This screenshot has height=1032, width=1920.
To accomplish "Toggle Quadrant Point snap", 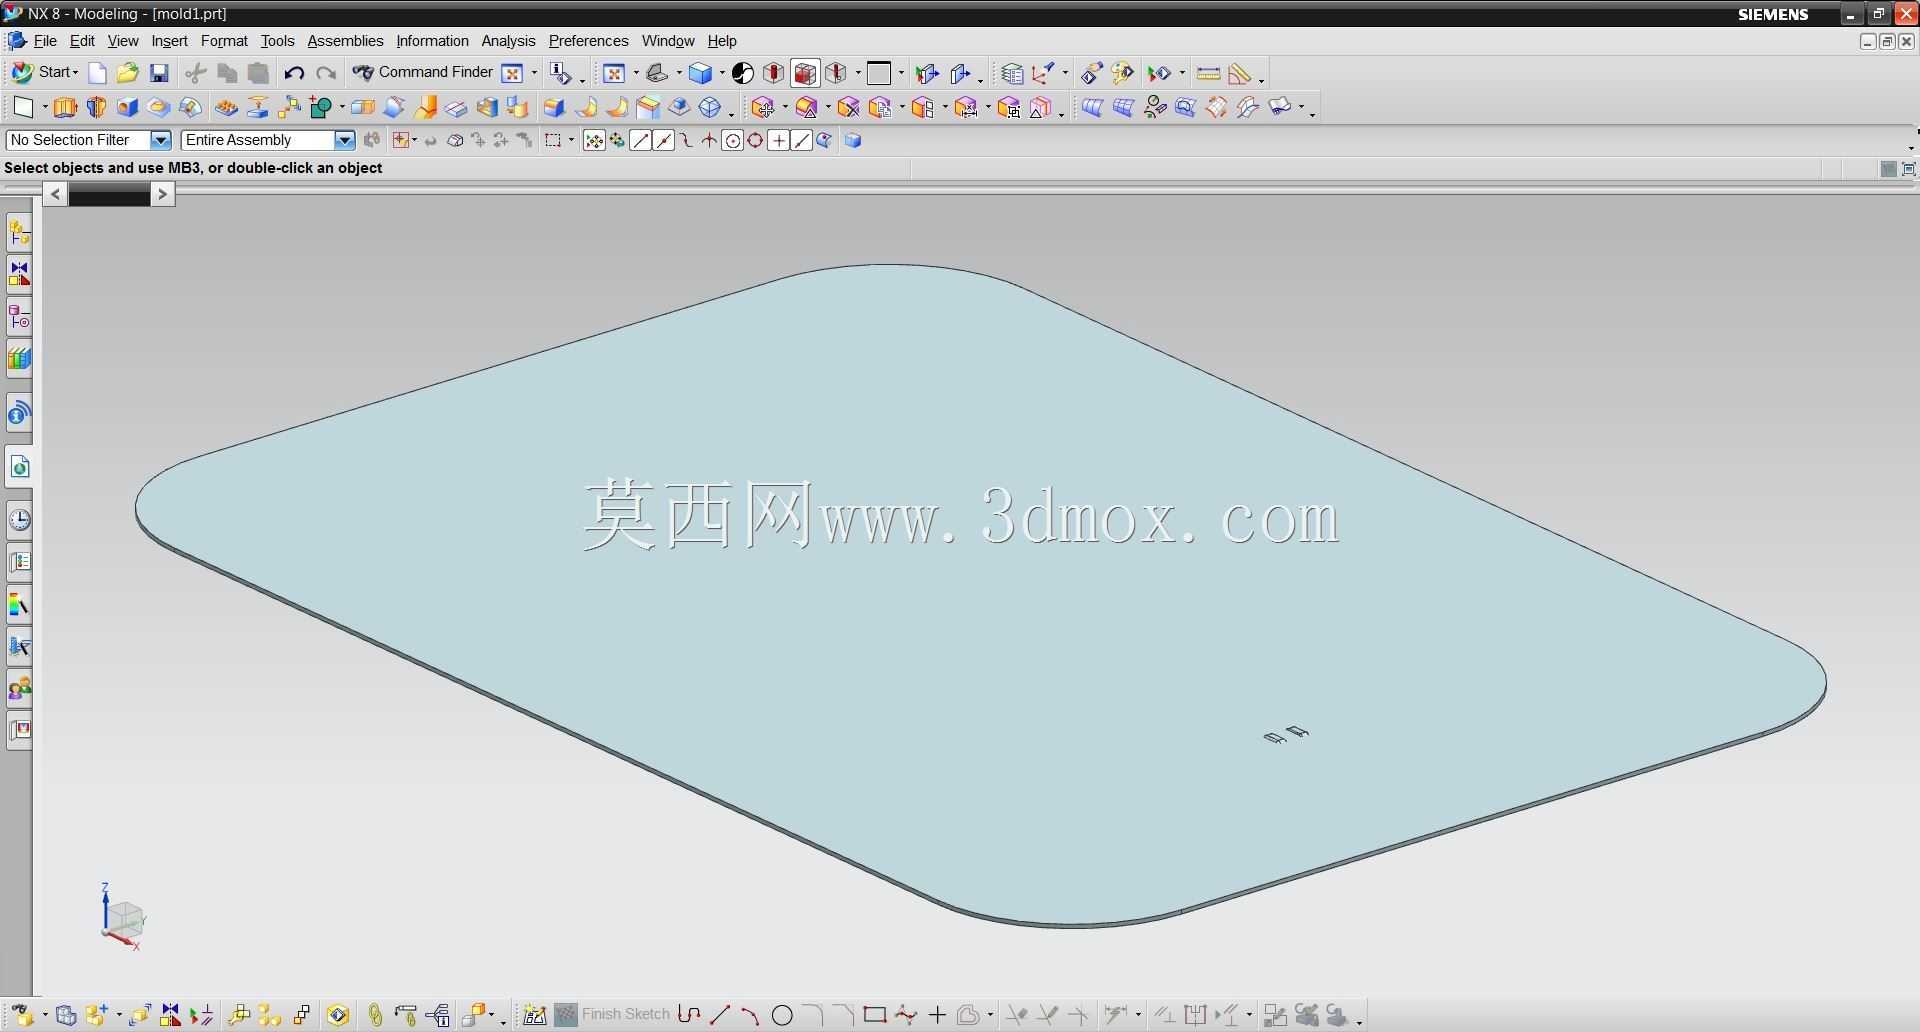I will click(x=755, y=141).
